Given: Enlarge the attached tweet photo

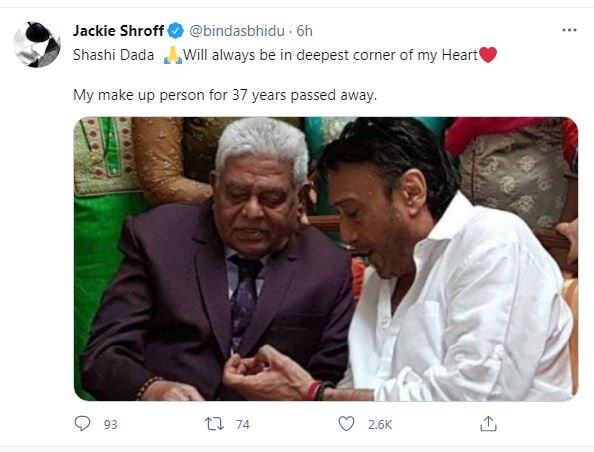Looking at the screenshot, I should point(326,259).
